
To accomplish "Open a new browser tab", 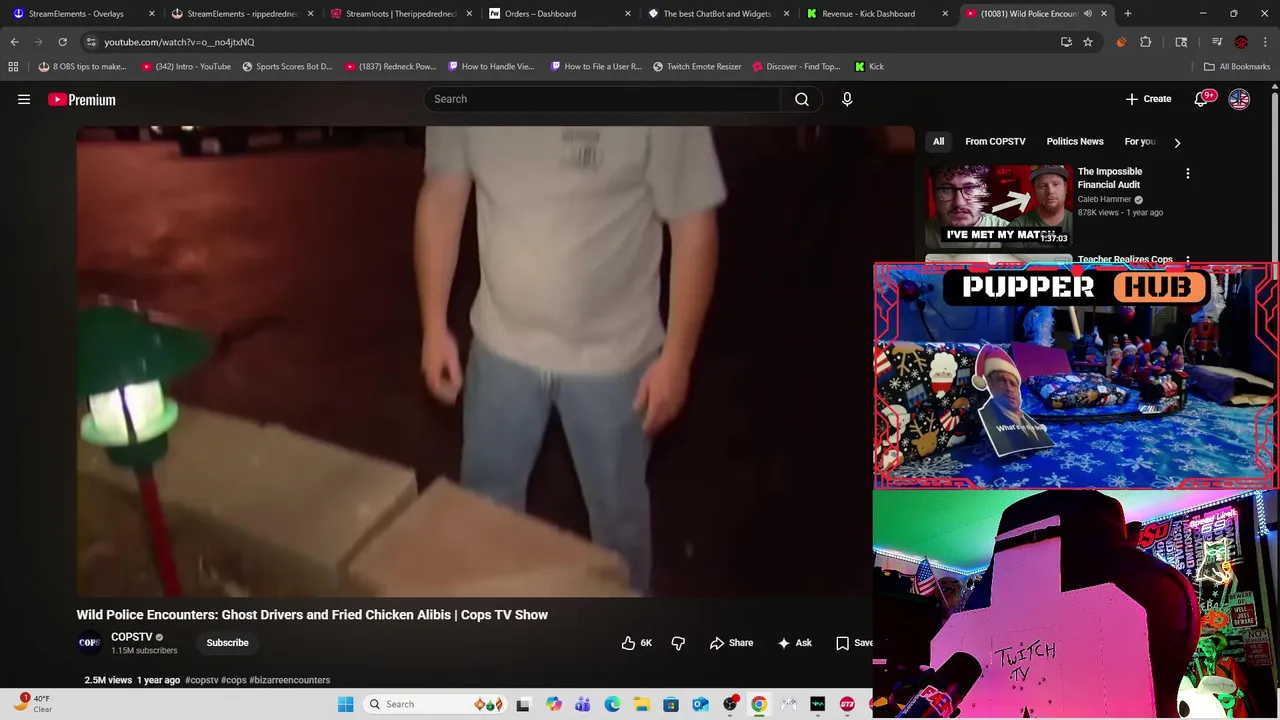I will [x=1128, y=14].
